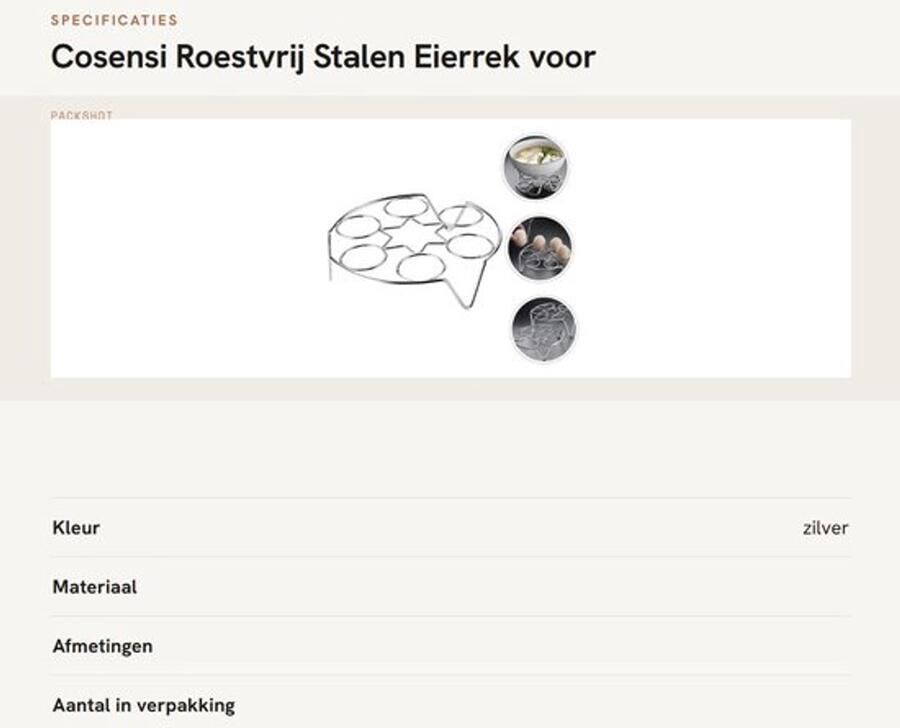Open the round thumbnail showing eggs on rack
Image resolution: width=900 pixels, height=728 pixels.
(540, 248)
